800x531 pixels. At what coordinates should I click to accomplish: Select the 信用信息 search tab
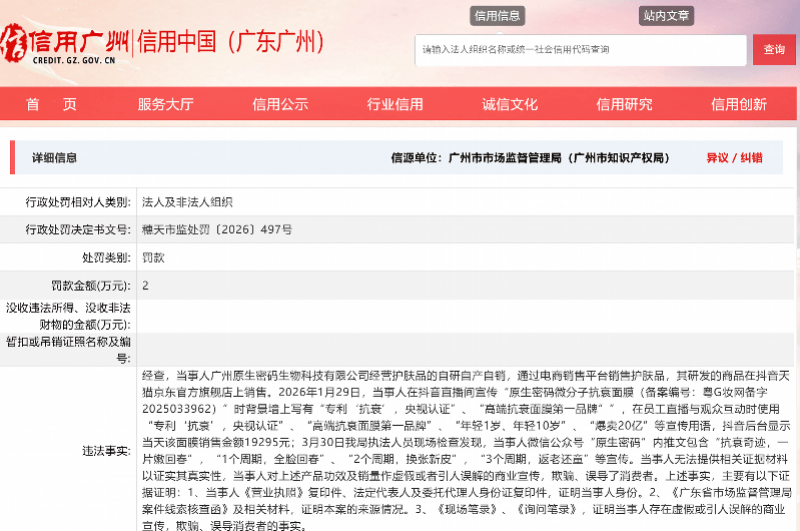497,16
